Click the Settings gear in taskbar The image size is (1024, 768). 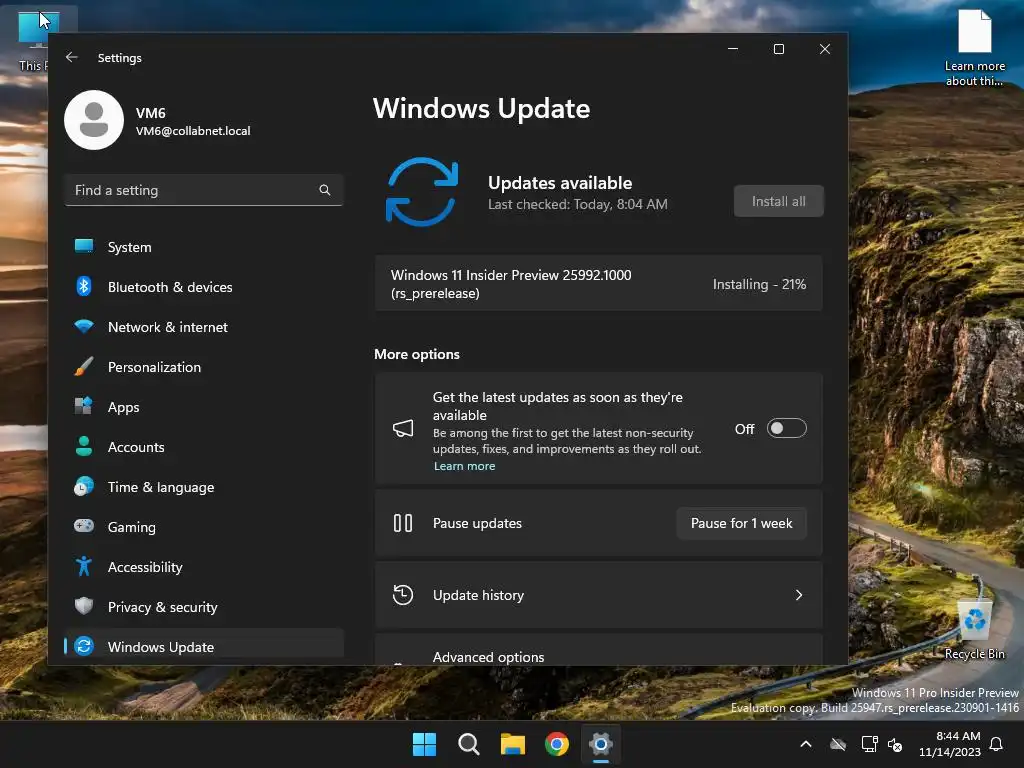coord(601,744)
